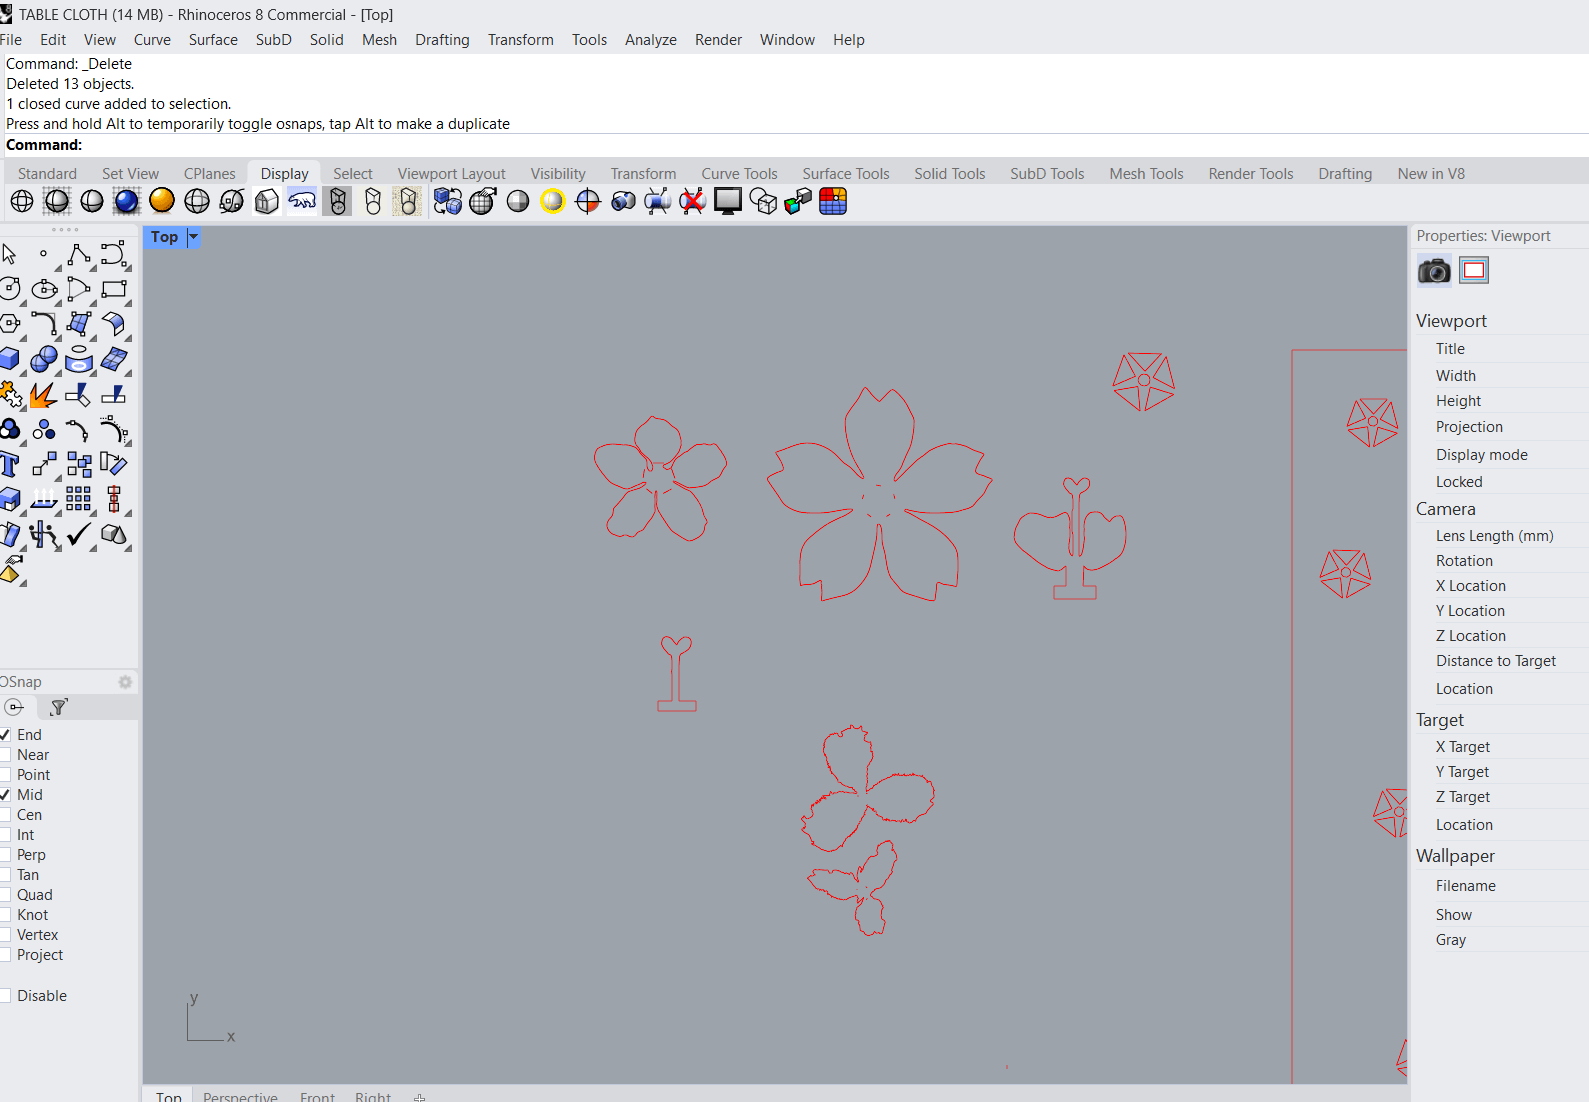Click the Arctic display mode polar bear
Screen dimensions: 1589x1102
[302, 202]
